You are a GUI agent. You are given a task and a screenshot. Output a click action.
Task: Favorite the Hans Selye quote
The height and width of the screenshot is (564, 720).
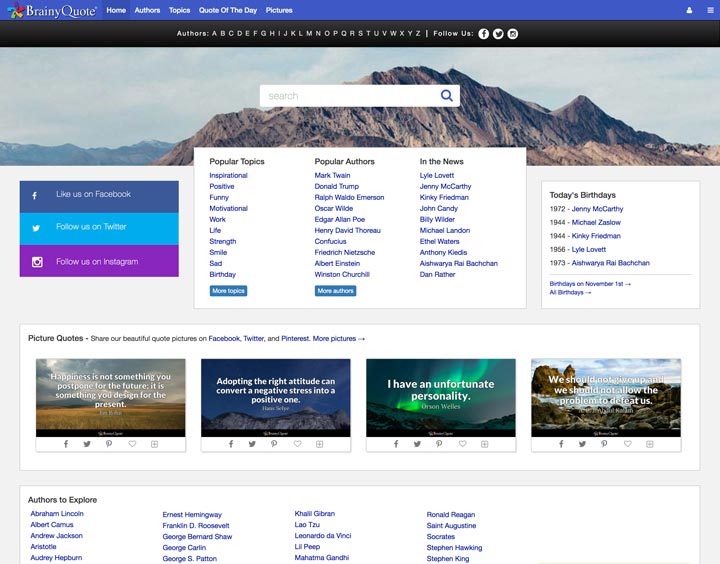click(x=298, y=444)
